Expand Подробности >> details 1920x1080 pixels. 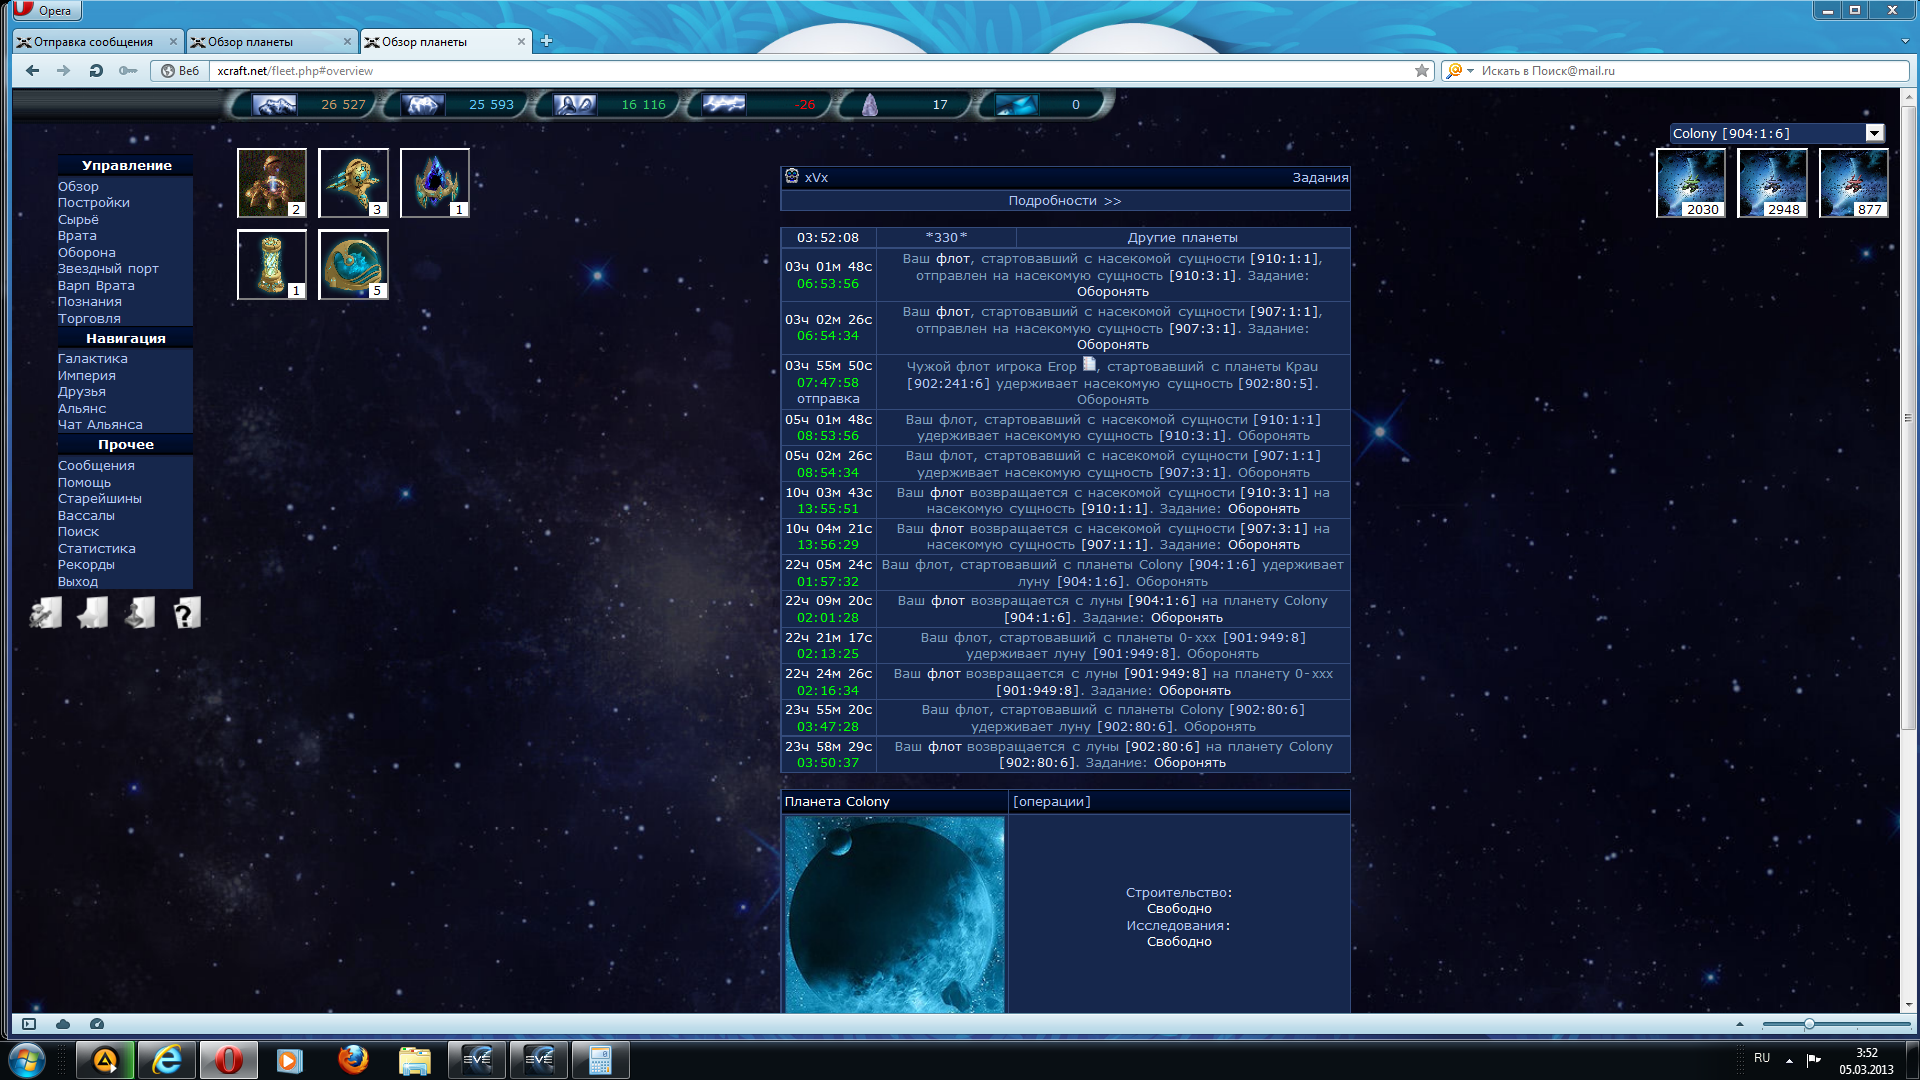point(1065,200)
